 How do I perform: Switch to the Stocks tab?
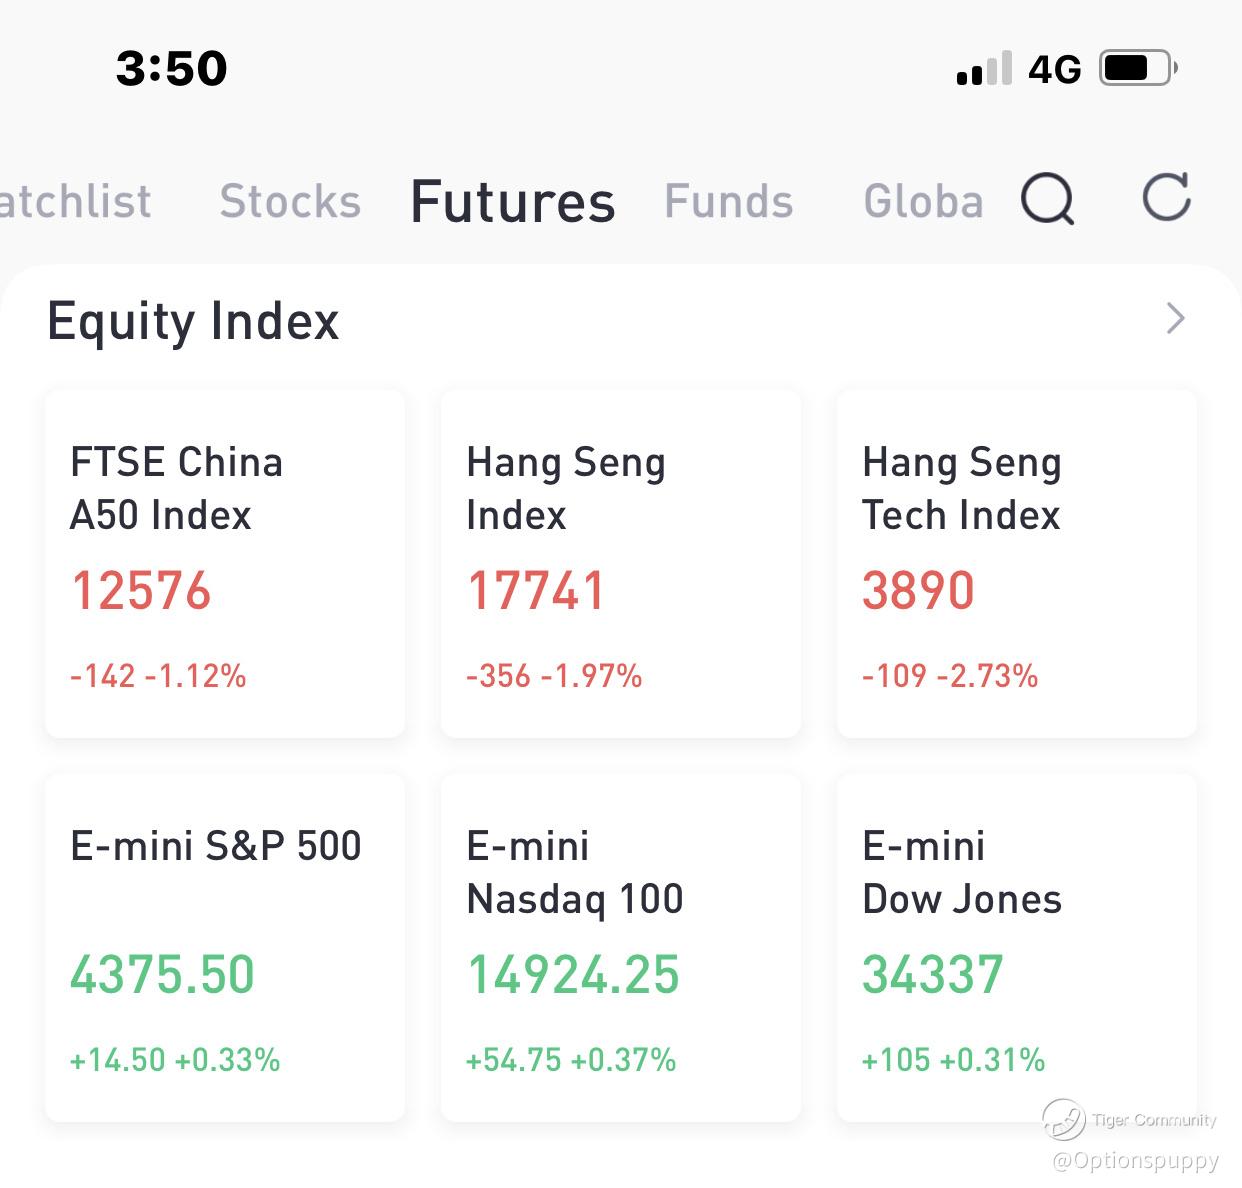tap(290, 201)
